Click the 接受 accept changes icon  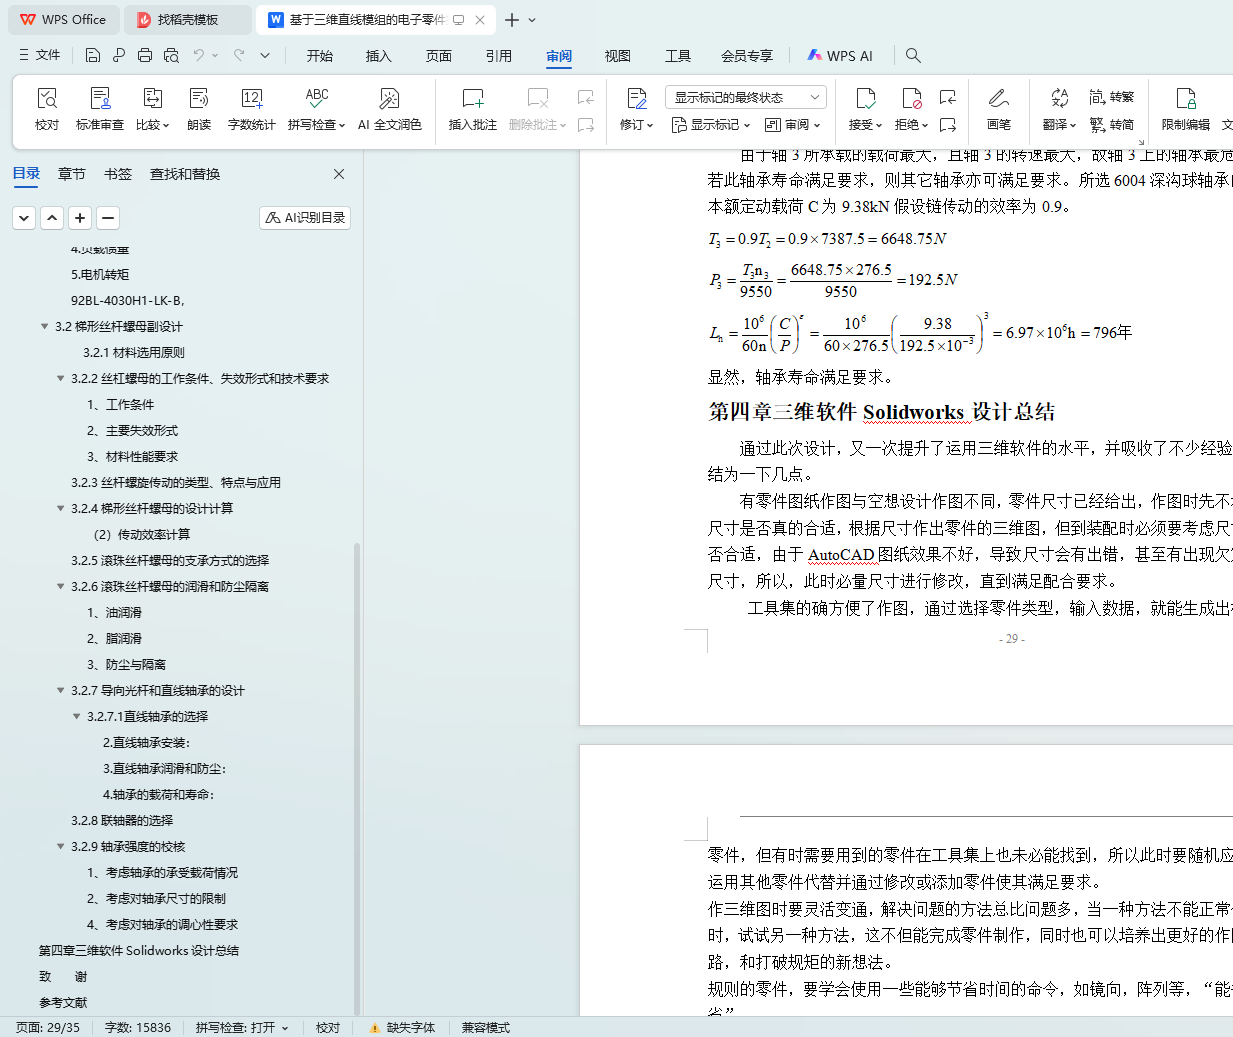[866, 98]
